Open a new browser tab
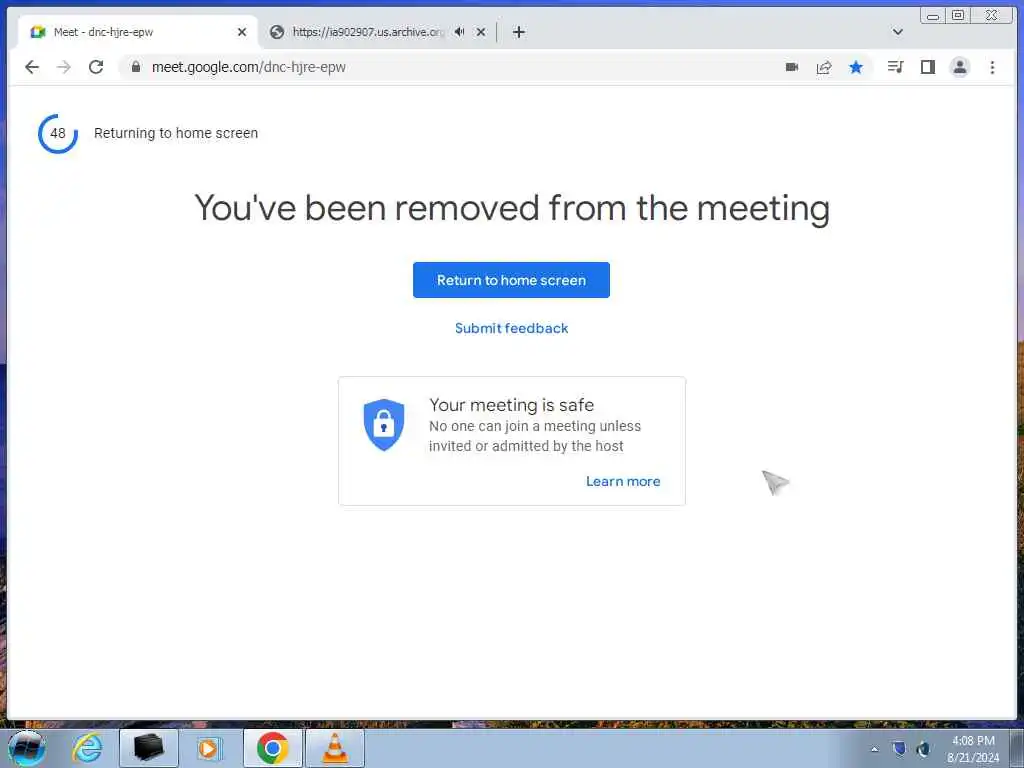This screenshot has height=768, width=1024. (519, 32)
